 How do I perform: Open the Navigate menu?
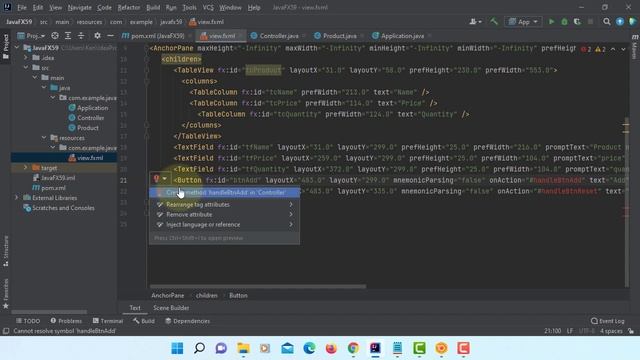tap(79, 7)
